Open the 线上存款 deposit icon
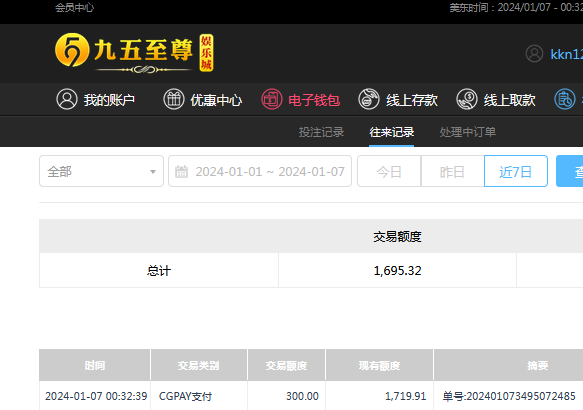Viewport: 583px width, 410px height. point(369,99)
